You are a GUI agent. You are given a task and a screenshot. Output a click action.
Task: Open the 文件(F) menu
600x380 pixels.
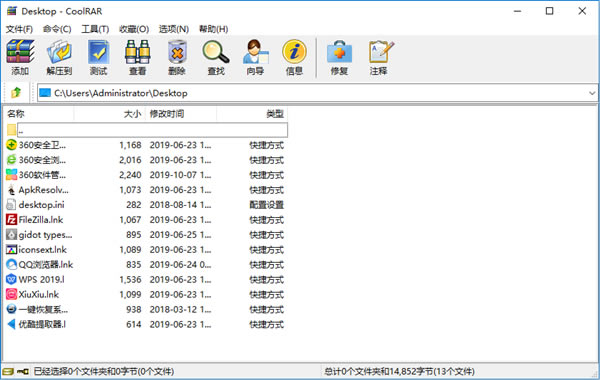click(19, 29)
